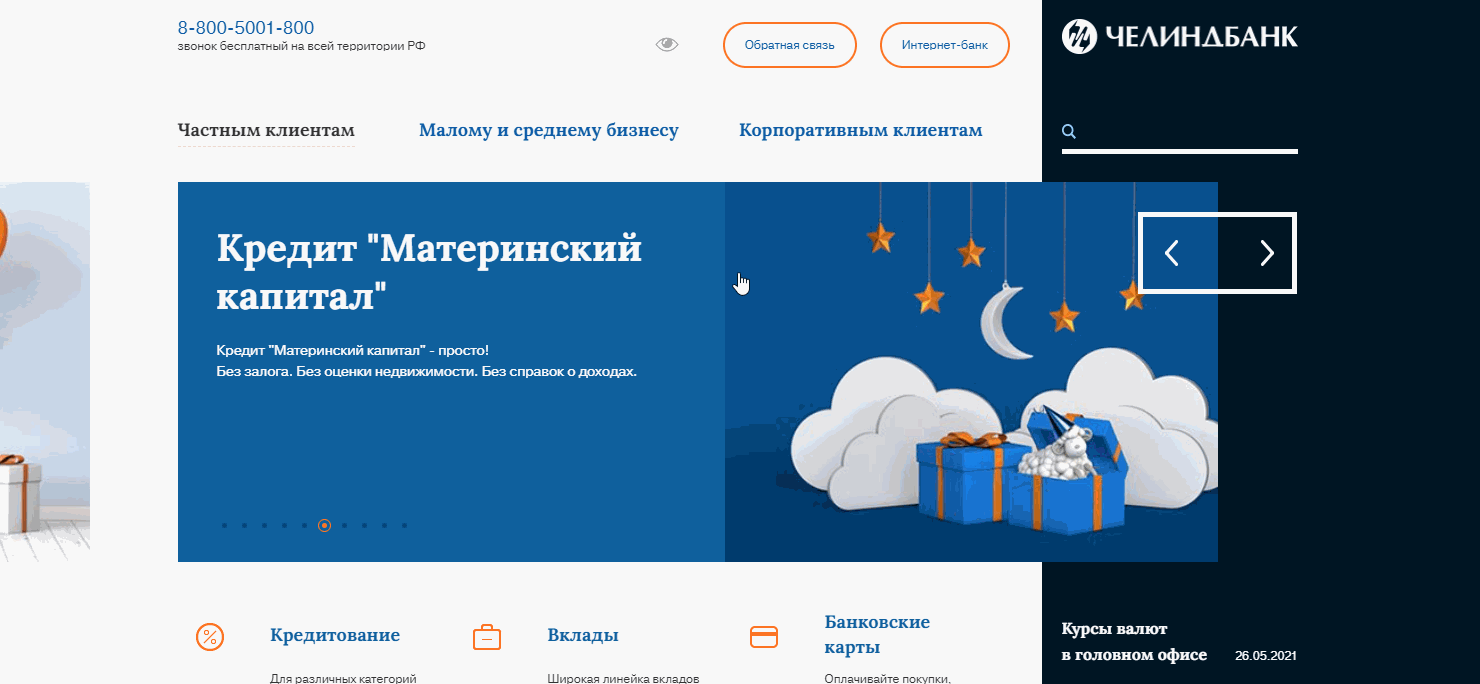Screen dimensions: 1480x684
Task: Select the percent icon beside Кредитование
Action: click(208, 636)
